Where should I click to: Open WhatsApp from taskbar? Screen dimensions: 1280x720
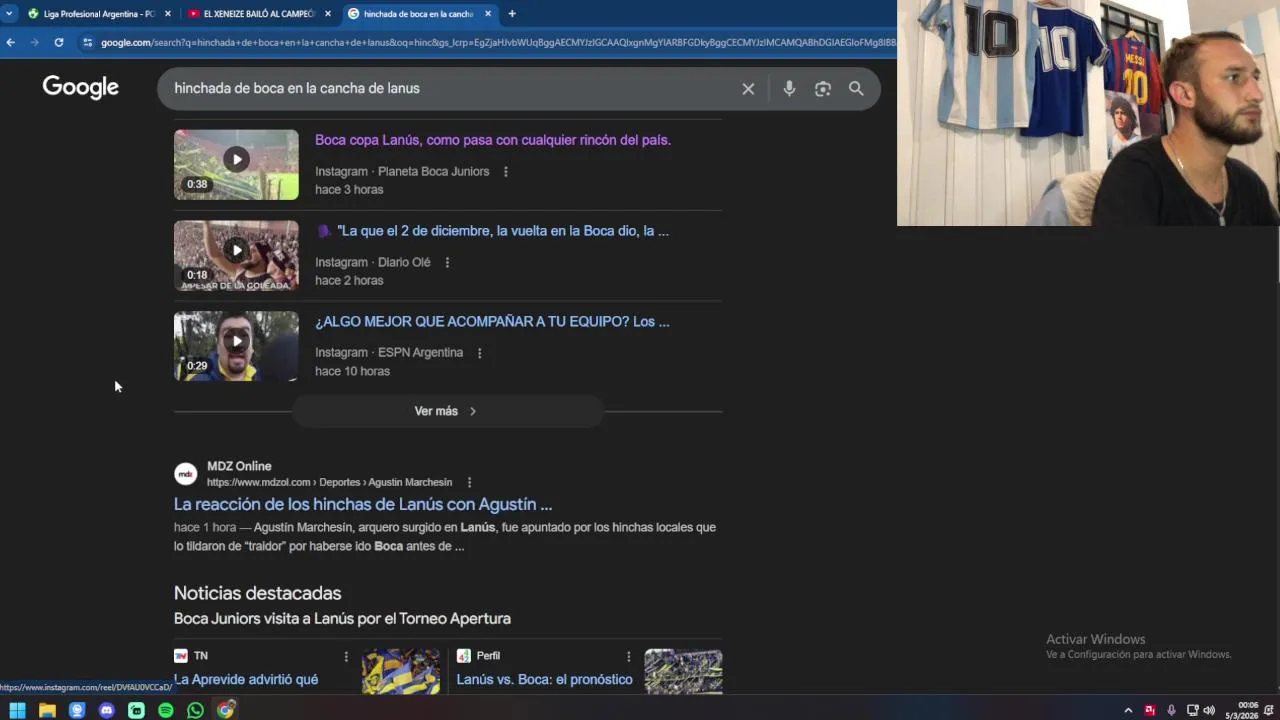(x=196, y=710)
